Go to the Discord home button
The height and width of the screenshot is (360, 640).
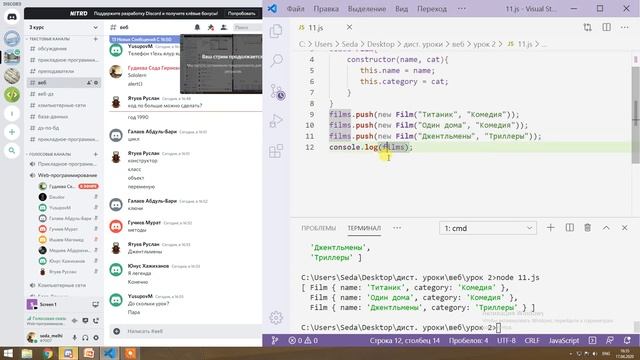(12, 17)
